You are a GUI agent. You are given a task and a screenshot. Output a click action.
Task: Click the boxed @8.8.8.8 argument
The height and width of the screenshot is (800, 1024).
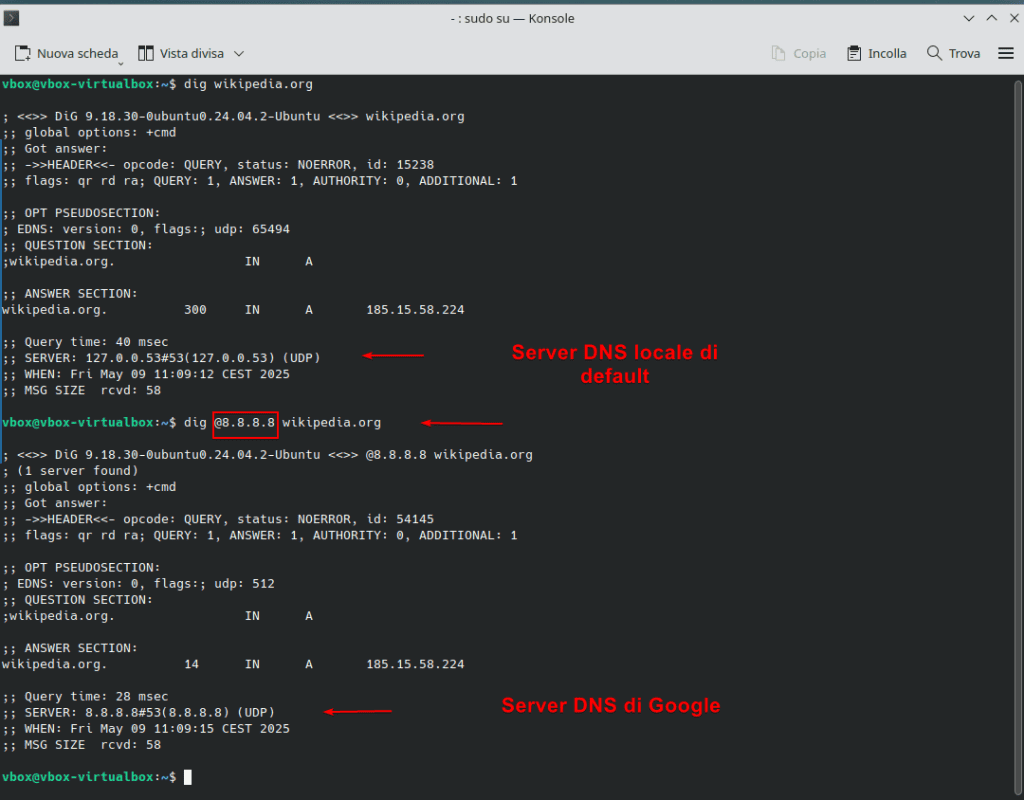click(x=245, y=423)
